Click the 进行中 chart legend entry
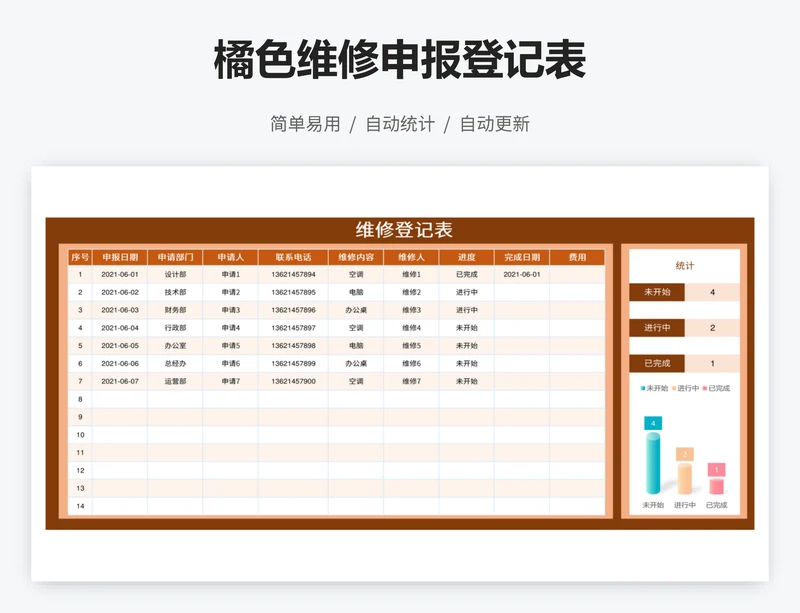The image size is (800, 613). click(x=685, y=388)
